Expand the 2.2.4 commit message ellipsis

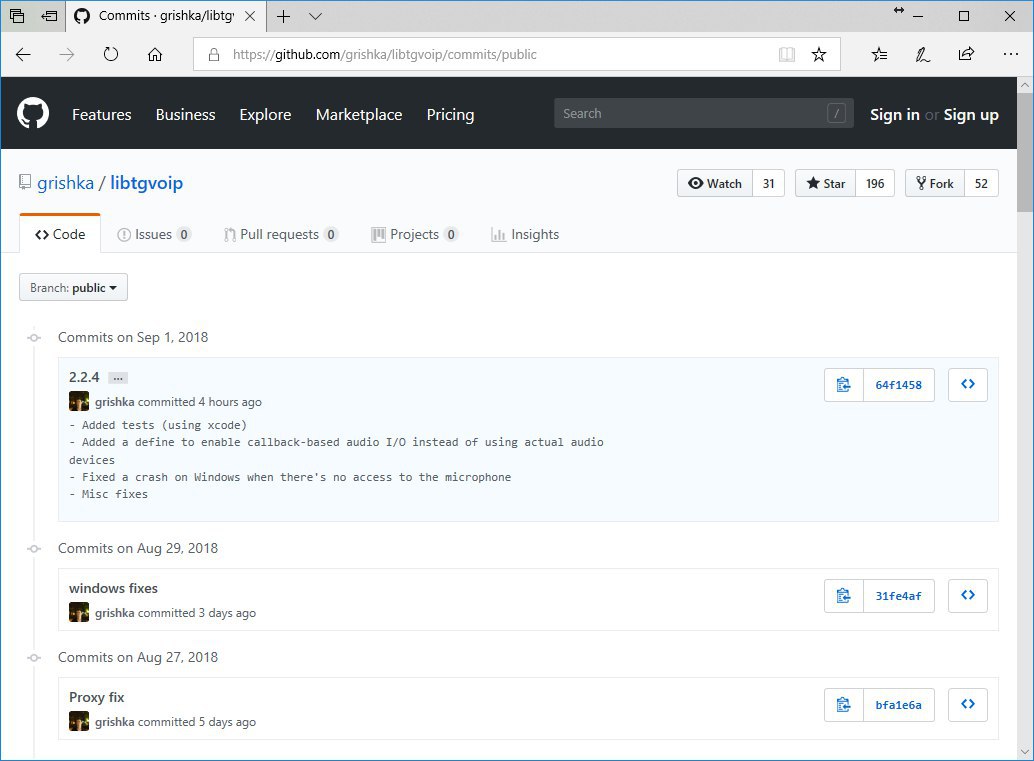coord(117,378)
